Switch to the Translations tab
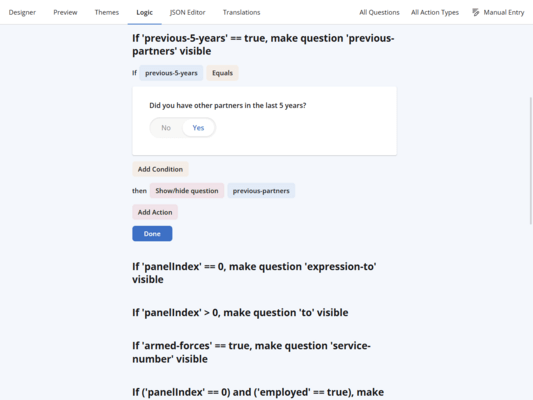Image resolution: width=533 pixels, height=400 pixels. click(x=241, y=13)
